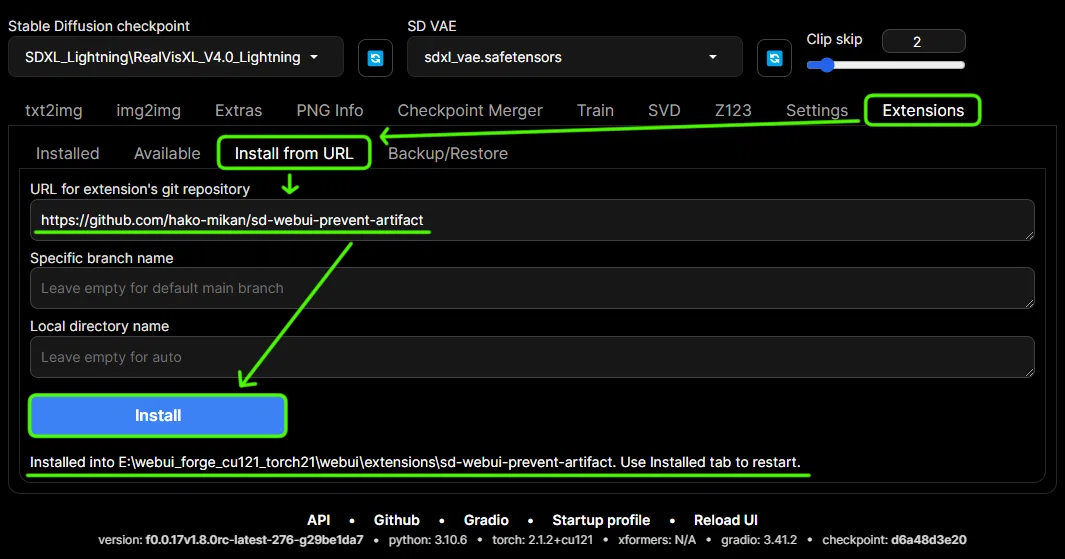Click the blue Install button
This screenshot has width=1065, height=559.
pyautogui.click(x=158, y=416)
